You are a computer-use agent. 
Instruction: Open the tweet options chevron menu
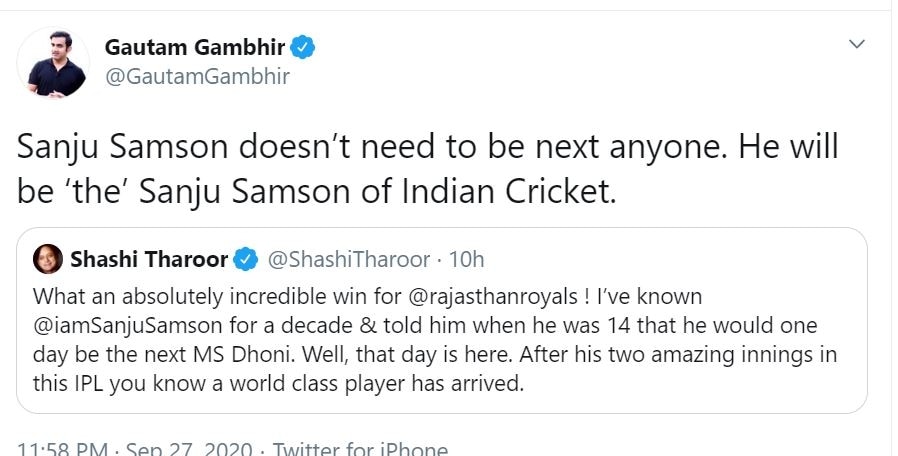856,44
